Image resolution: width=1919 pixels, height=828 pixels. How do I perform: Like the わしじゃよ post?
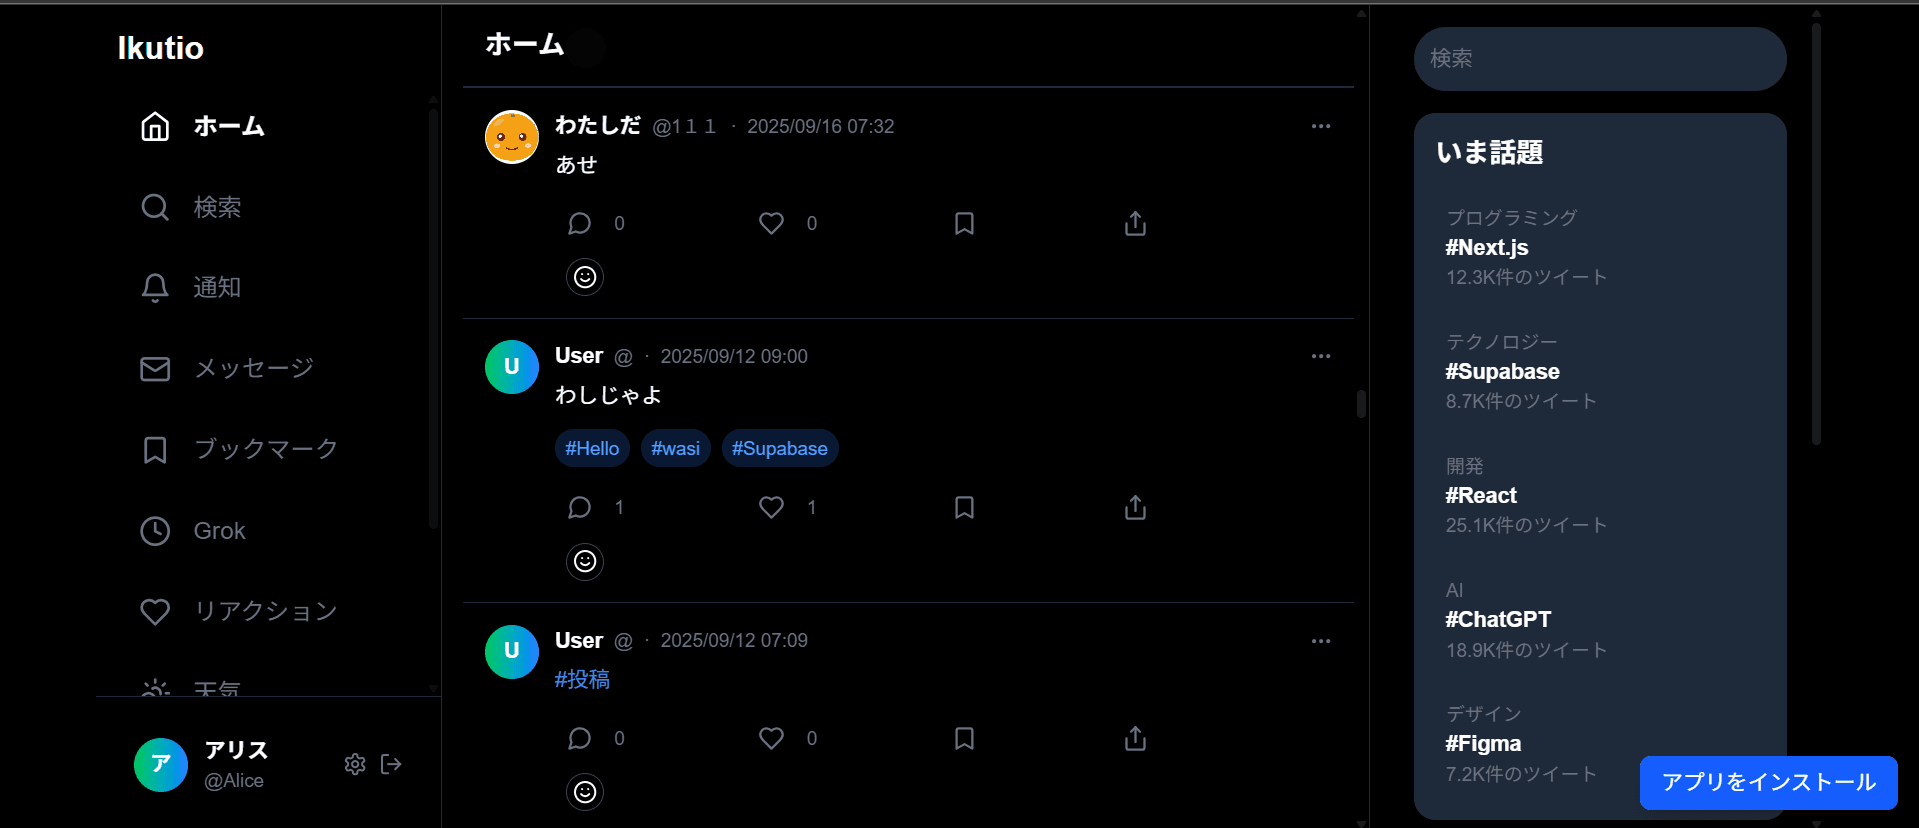pyautogui.click(x=771, y=508)
